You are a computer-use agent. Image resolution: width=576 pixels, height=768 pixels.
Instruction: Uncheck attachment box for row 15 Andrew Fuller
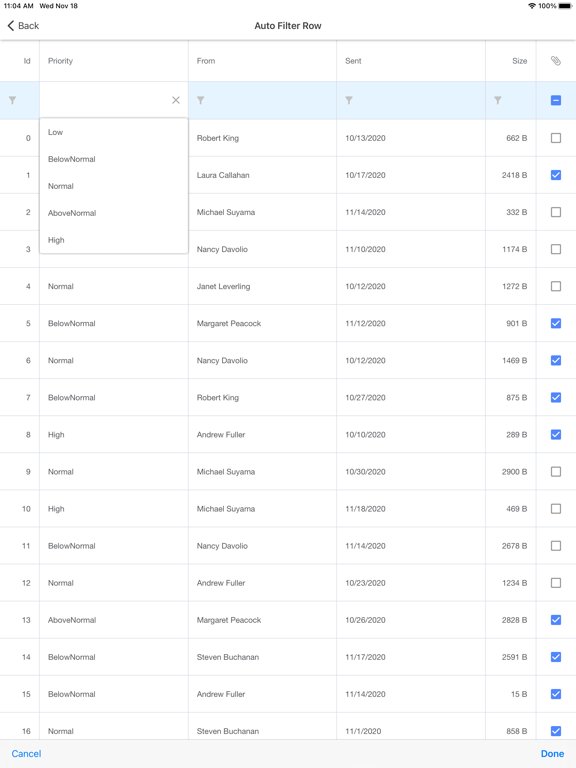point(556,694)
